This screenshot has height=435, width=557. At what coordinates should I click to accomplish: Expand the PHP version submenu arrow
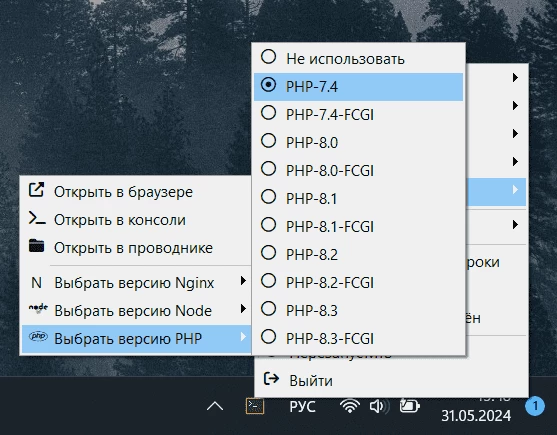(x=243, y=336)
